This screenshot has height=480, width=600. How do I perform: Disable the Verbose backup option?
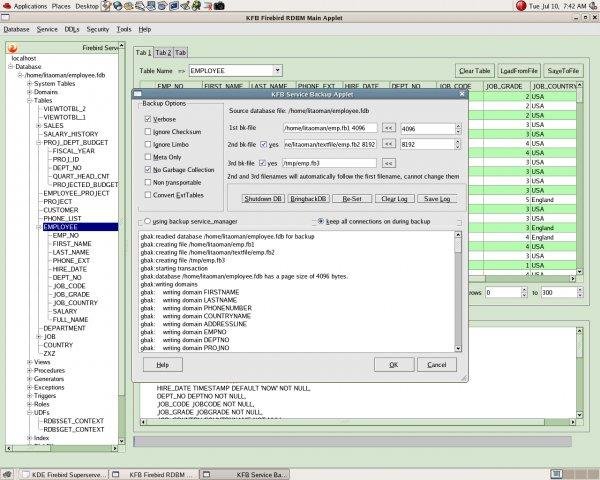(x=147, y=119)
